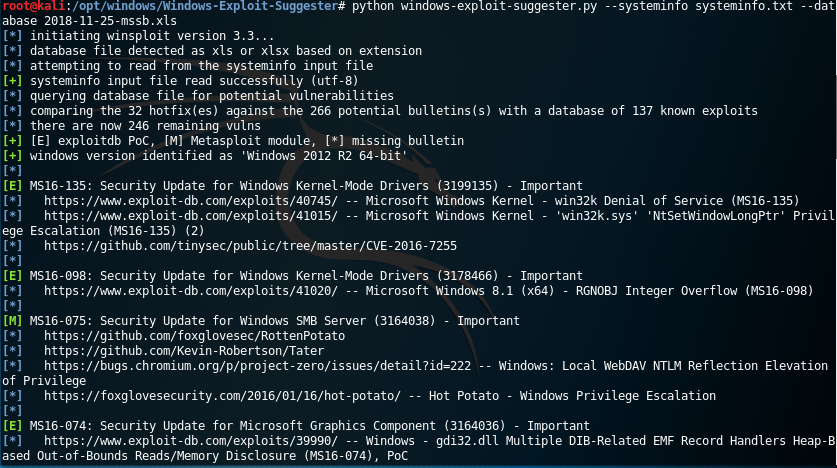Viewport: 837px width, 468px height.
Task: Click the /opt/windows/Windows-Exploit-Suggester path
Action: (200, 5)
